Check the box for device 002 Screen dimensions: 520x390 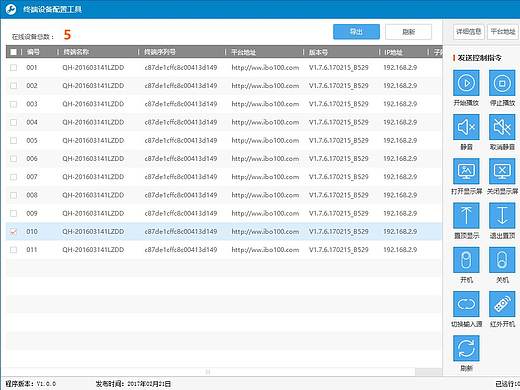(13, 86)
